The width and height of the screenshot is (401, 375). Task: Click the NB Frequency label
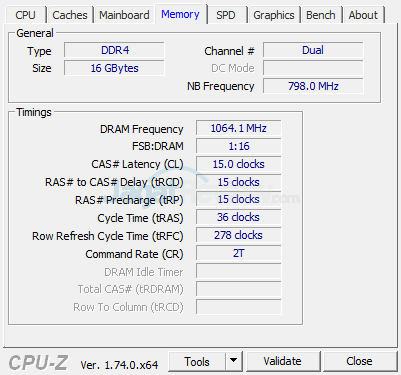coord(221,86)
